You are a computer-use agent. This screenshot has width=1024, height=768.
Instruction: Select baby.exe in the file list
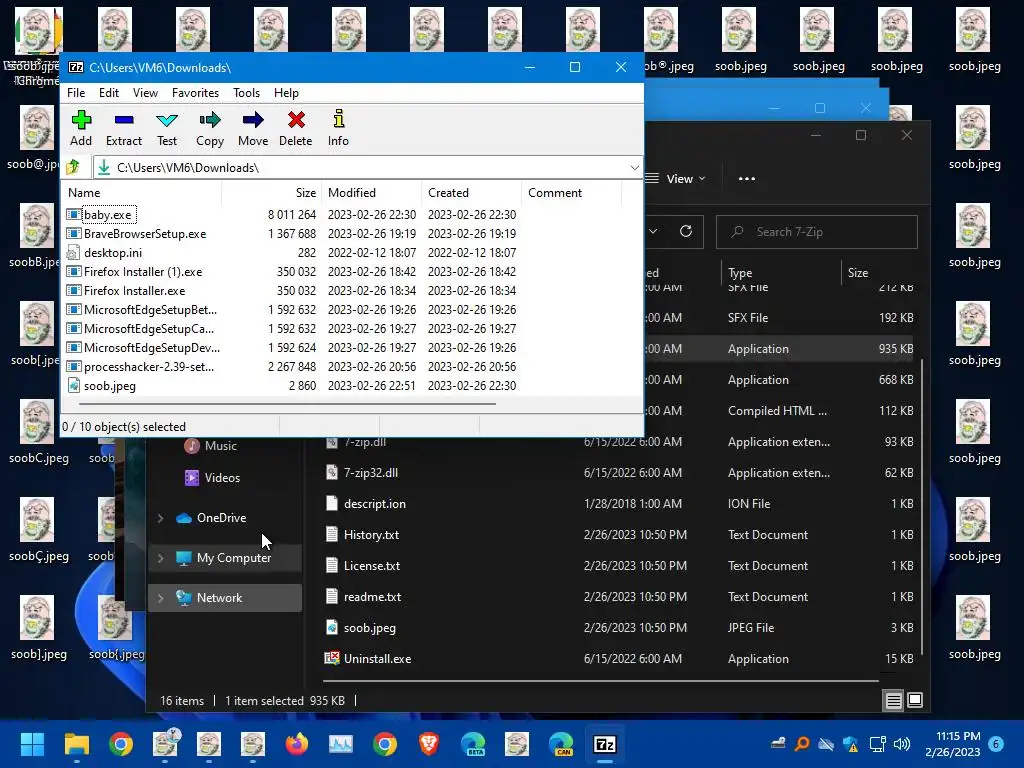point(107,215)
